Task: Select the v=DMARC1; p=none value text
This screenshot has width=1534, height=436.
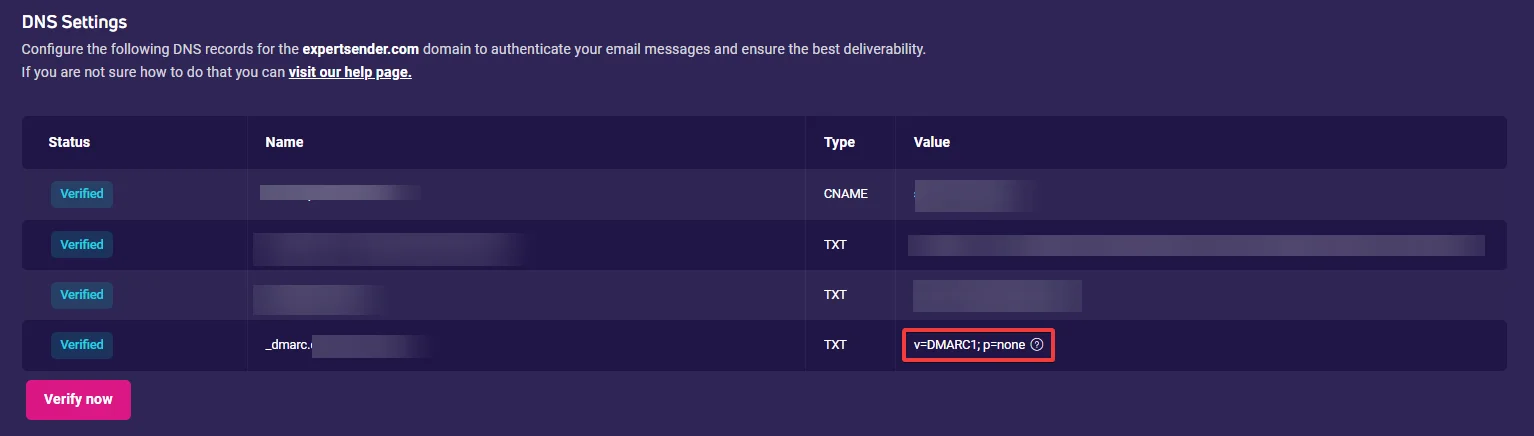Action: click(x=969, y=345)
